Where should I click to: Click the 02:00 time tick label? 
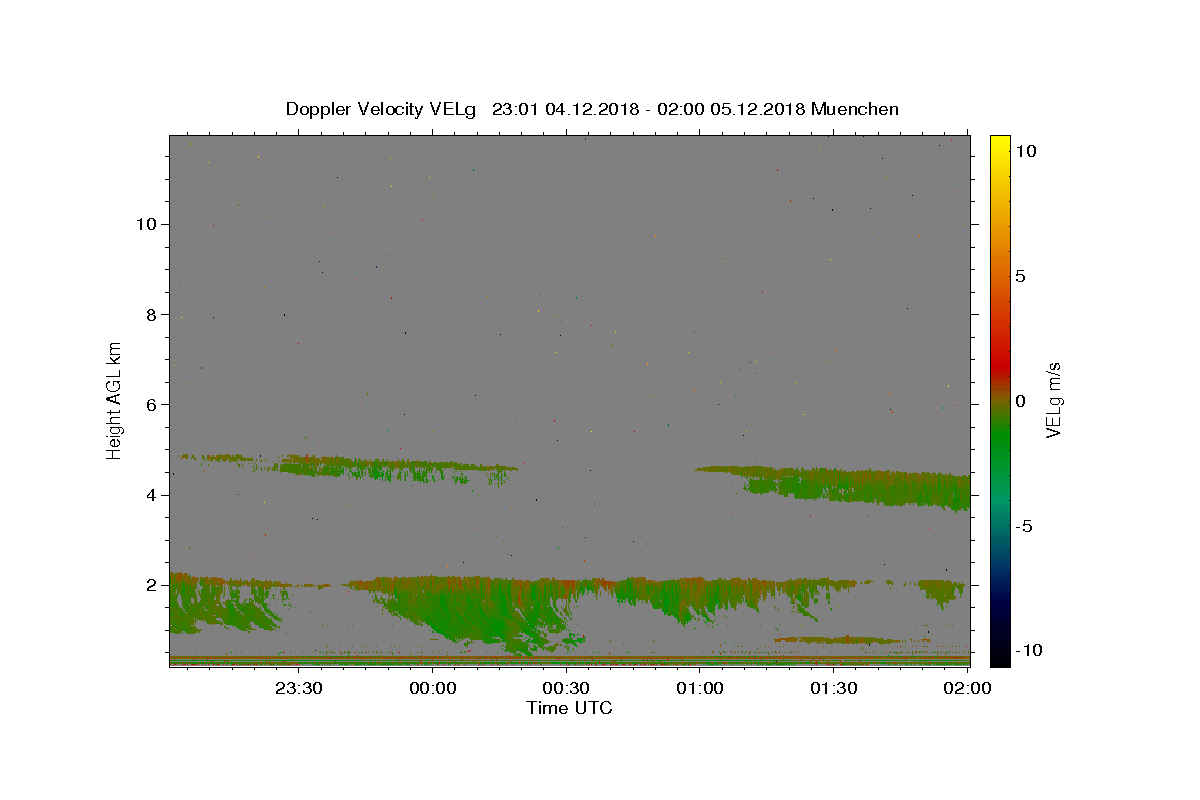[x=967, y=689]
